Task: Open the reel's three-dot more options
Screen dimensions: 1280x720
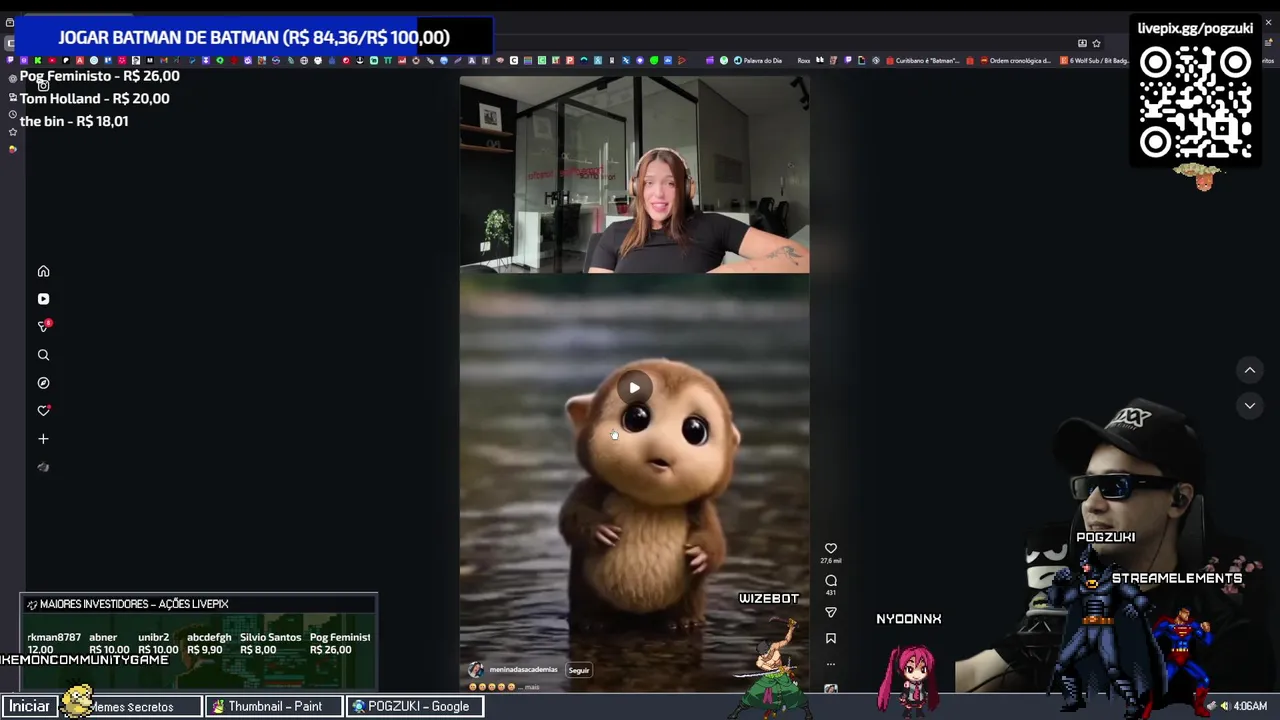Action: coord(831,664)
